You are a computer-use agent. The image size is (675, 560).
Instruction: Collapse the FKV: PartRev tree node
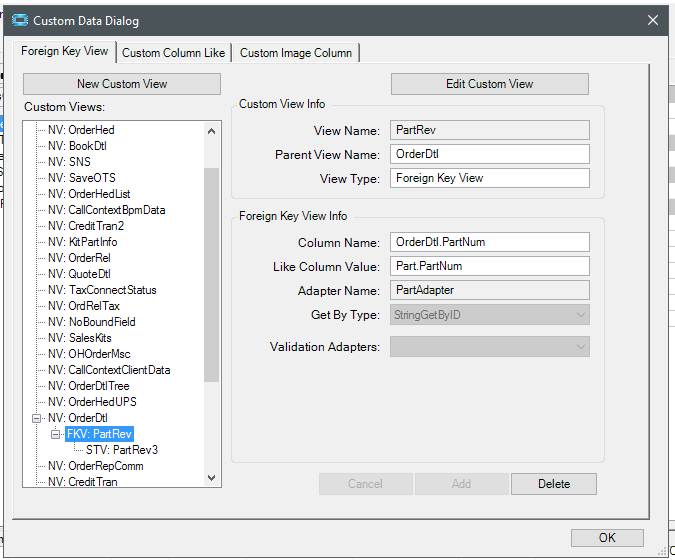55,434
